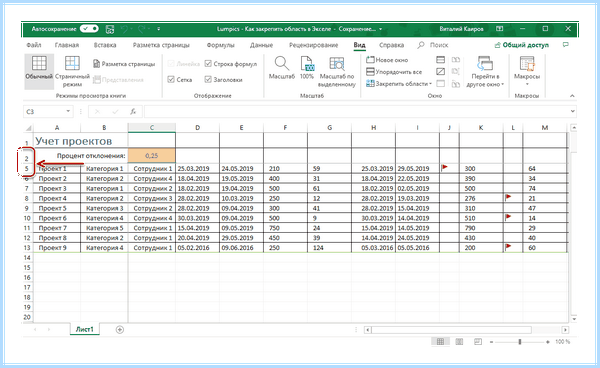Toggle the Автосохранение switch
The image size is (600, 368).
(89, 29)
